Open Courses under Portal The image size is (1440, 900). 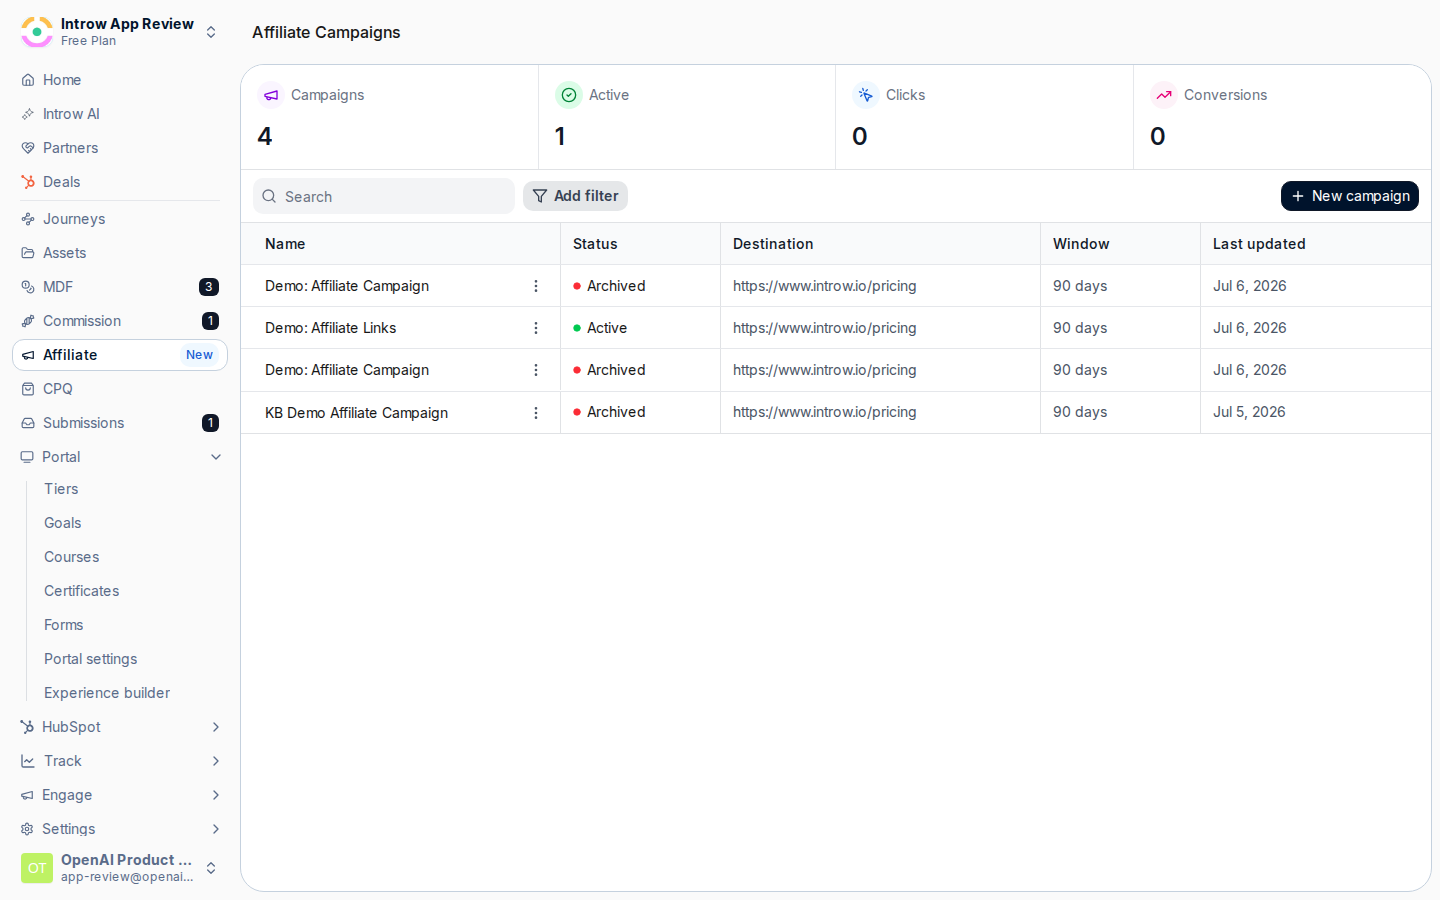pyautogui.click(x=72, y=557)
